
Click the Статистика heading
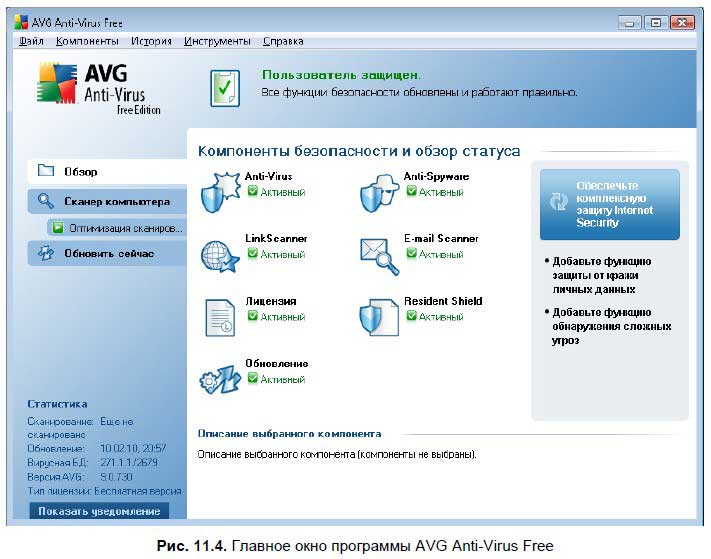pos(57,404)
